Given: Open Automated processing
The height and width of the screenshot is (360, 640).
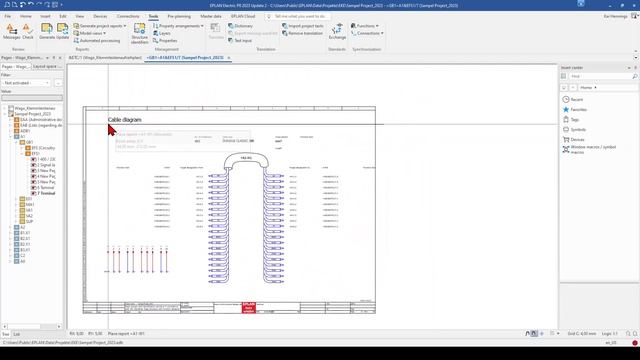Looking at the screenshot, I should point(97,41).
